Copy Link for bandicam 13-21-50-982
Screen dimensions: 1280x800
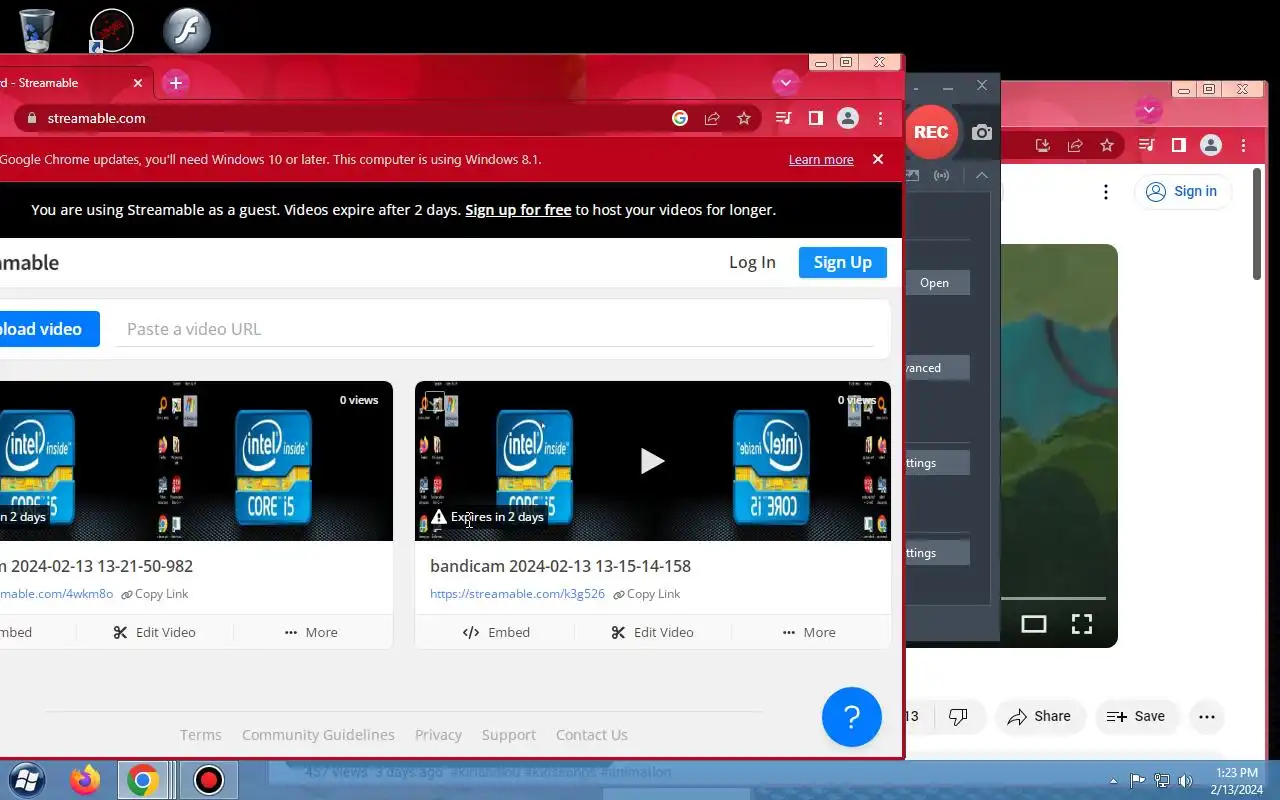(x=155, y=594)
